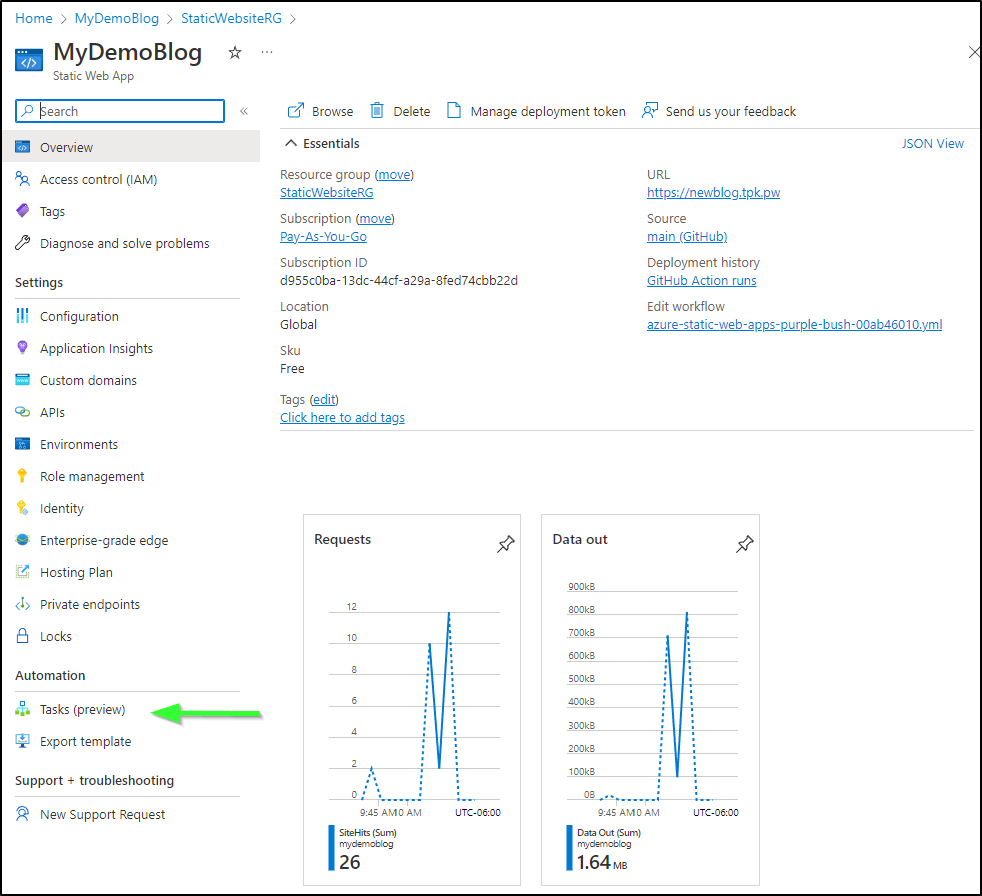982x896 pixels.
Task: Click move next to Resource group
Action: tap(394, 175)
